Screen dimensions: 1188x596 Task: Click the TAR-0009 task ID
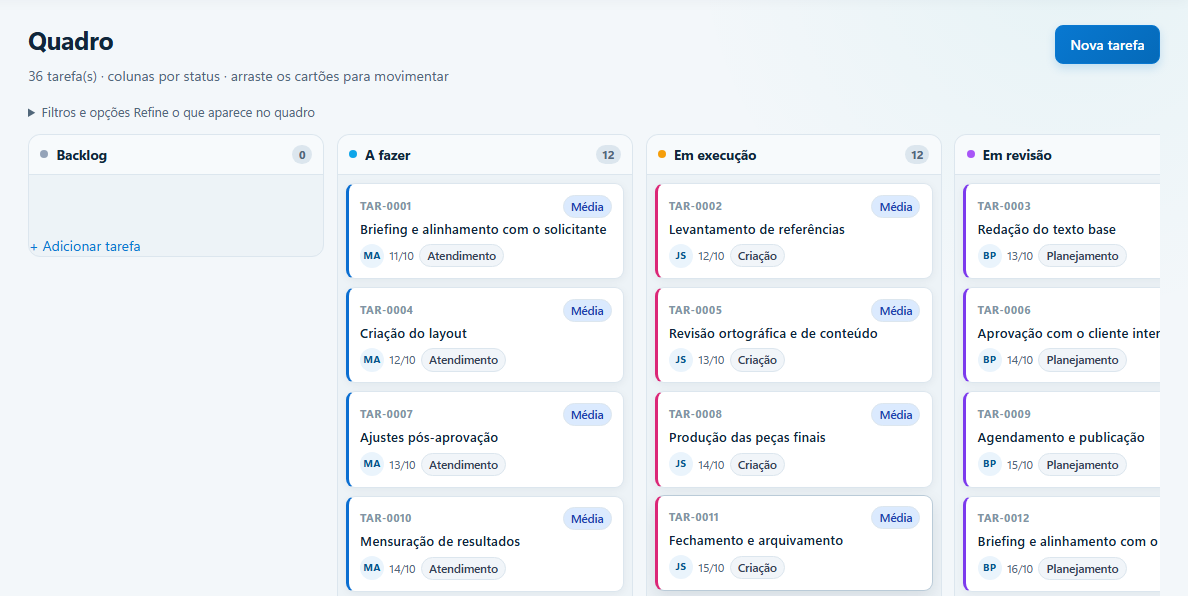coord(1004,414)
